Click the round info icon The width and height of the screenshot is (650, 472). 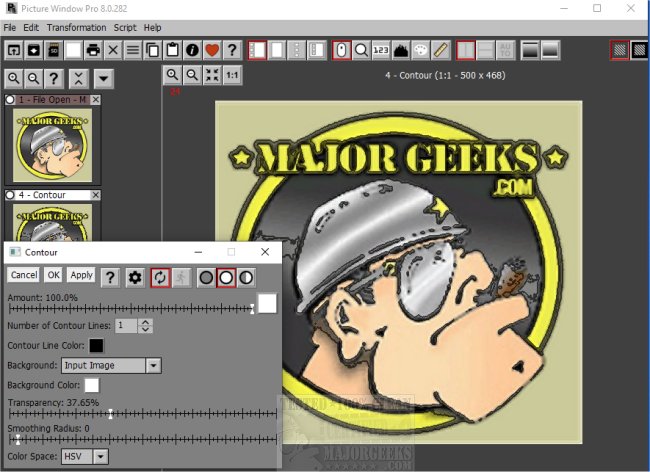(x=192, y=51)
